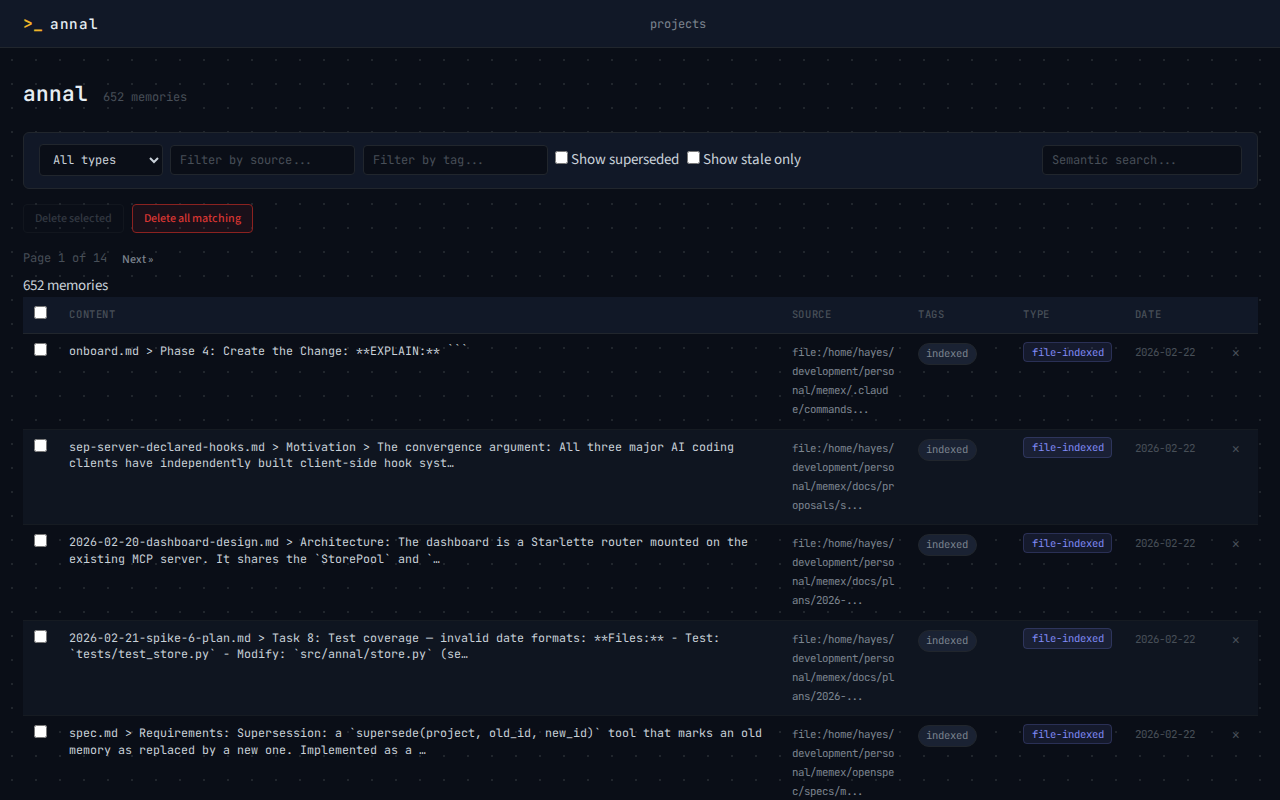Click file-indexed badge in spec.md row
1280x800 pixels.
pos(1067,734)
